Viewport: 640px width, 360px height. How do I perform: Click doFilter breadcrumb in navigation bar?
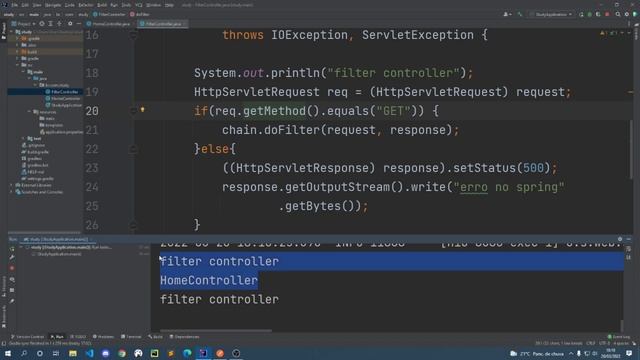[140, 14]
